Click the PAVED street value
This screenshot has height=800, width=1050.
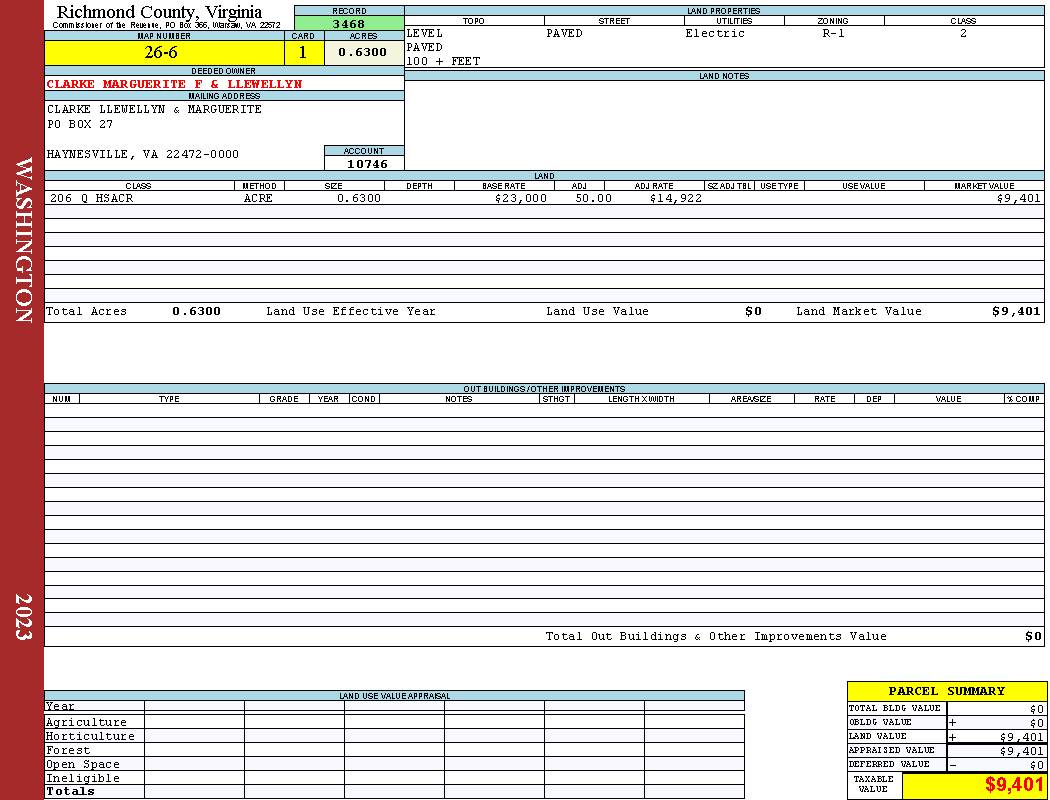pos(564,33)
